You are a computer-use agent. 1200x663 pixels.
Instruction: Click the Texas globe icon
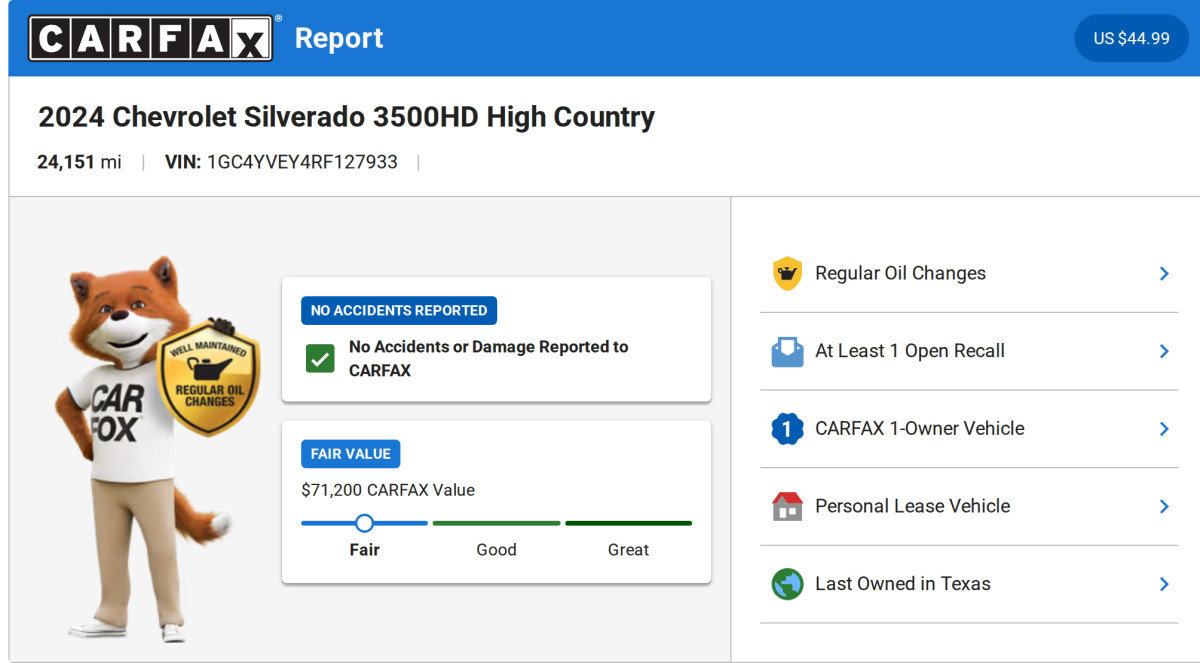pyautogui.click(x=787, y=584)
